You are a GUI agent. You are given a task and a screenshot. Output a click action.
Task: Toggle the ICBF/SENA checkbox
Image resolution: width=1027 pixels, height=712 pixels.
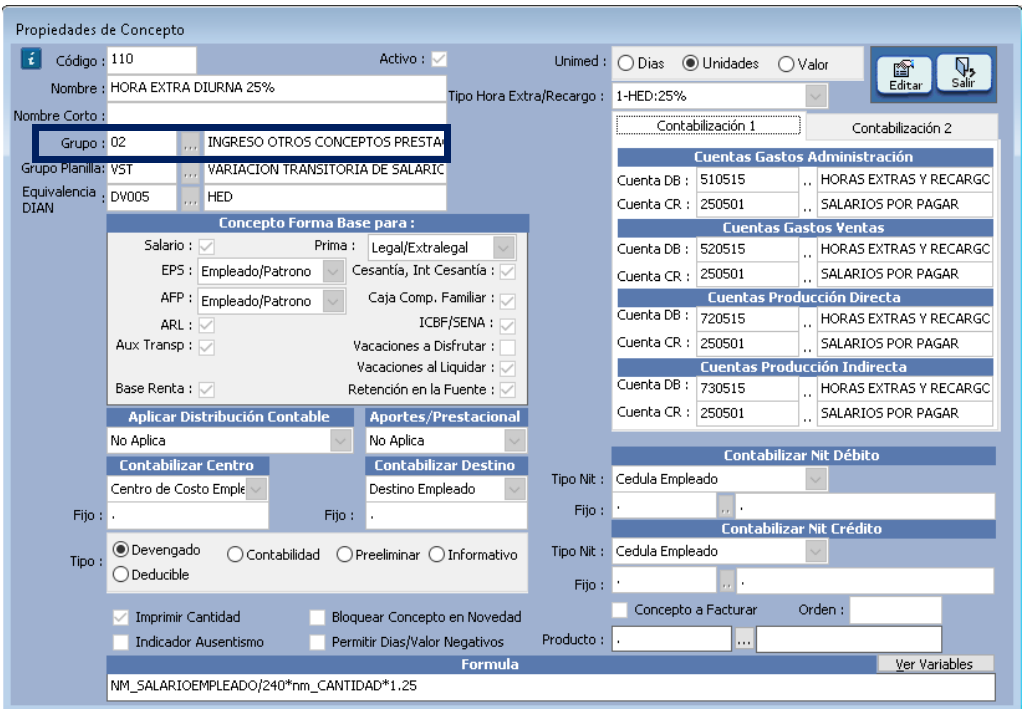point(508,325)
